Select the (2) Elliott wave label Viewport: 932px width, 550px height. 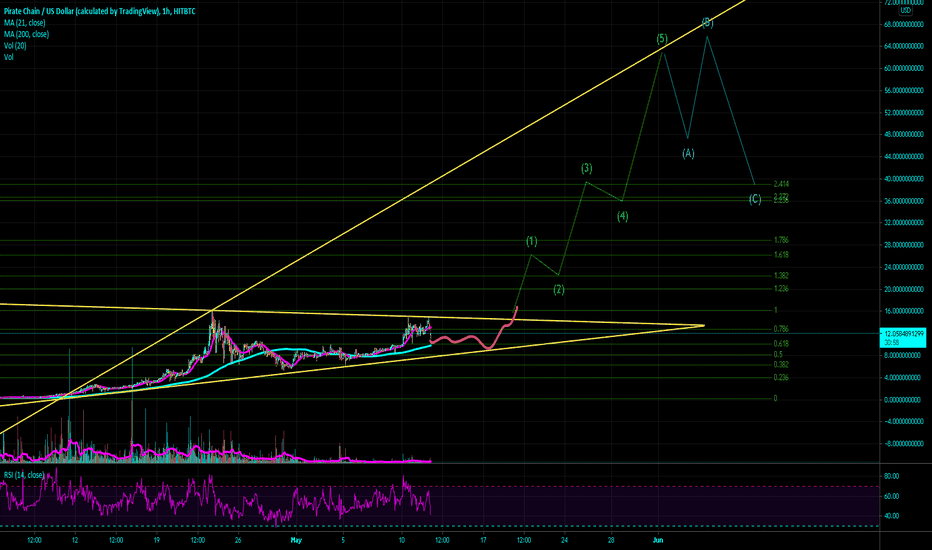click(559, 290)
